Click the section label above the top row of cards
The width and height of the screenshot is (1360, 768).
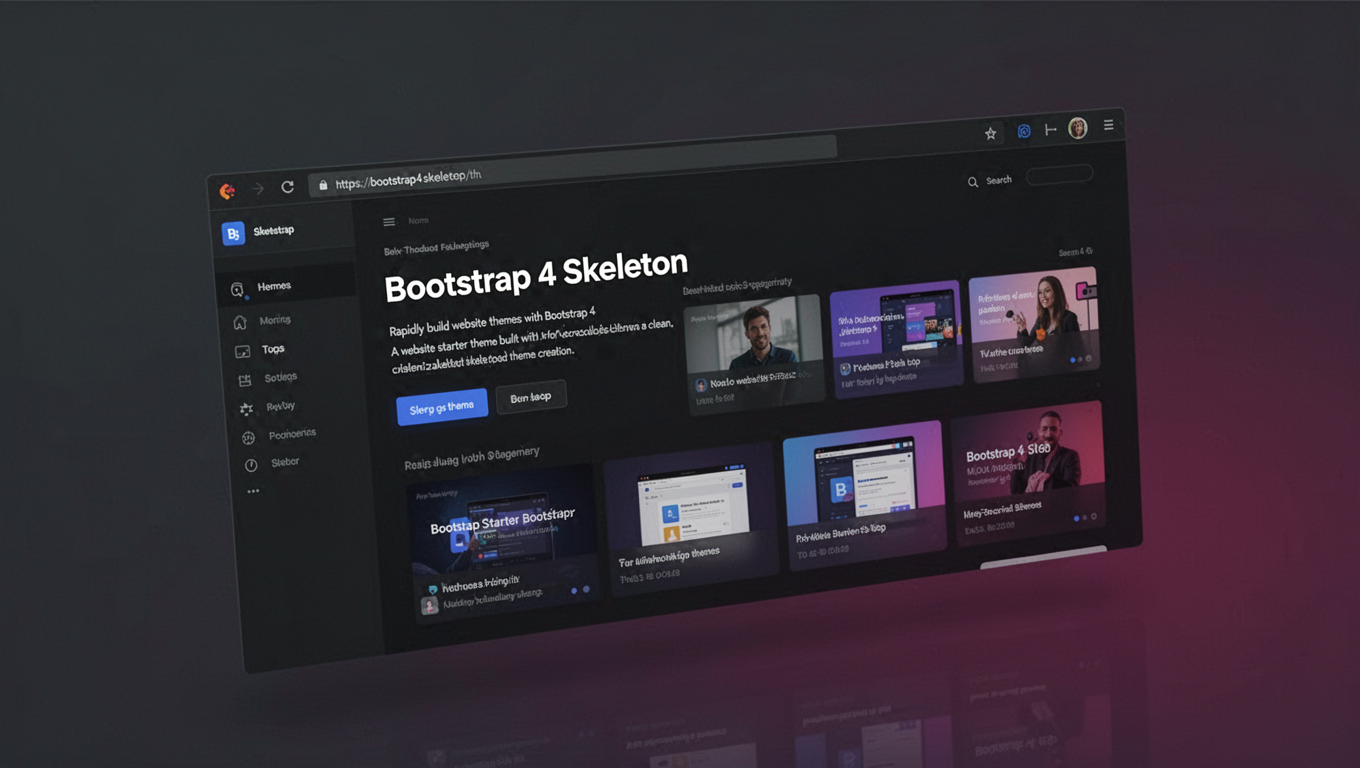point(737,286)
